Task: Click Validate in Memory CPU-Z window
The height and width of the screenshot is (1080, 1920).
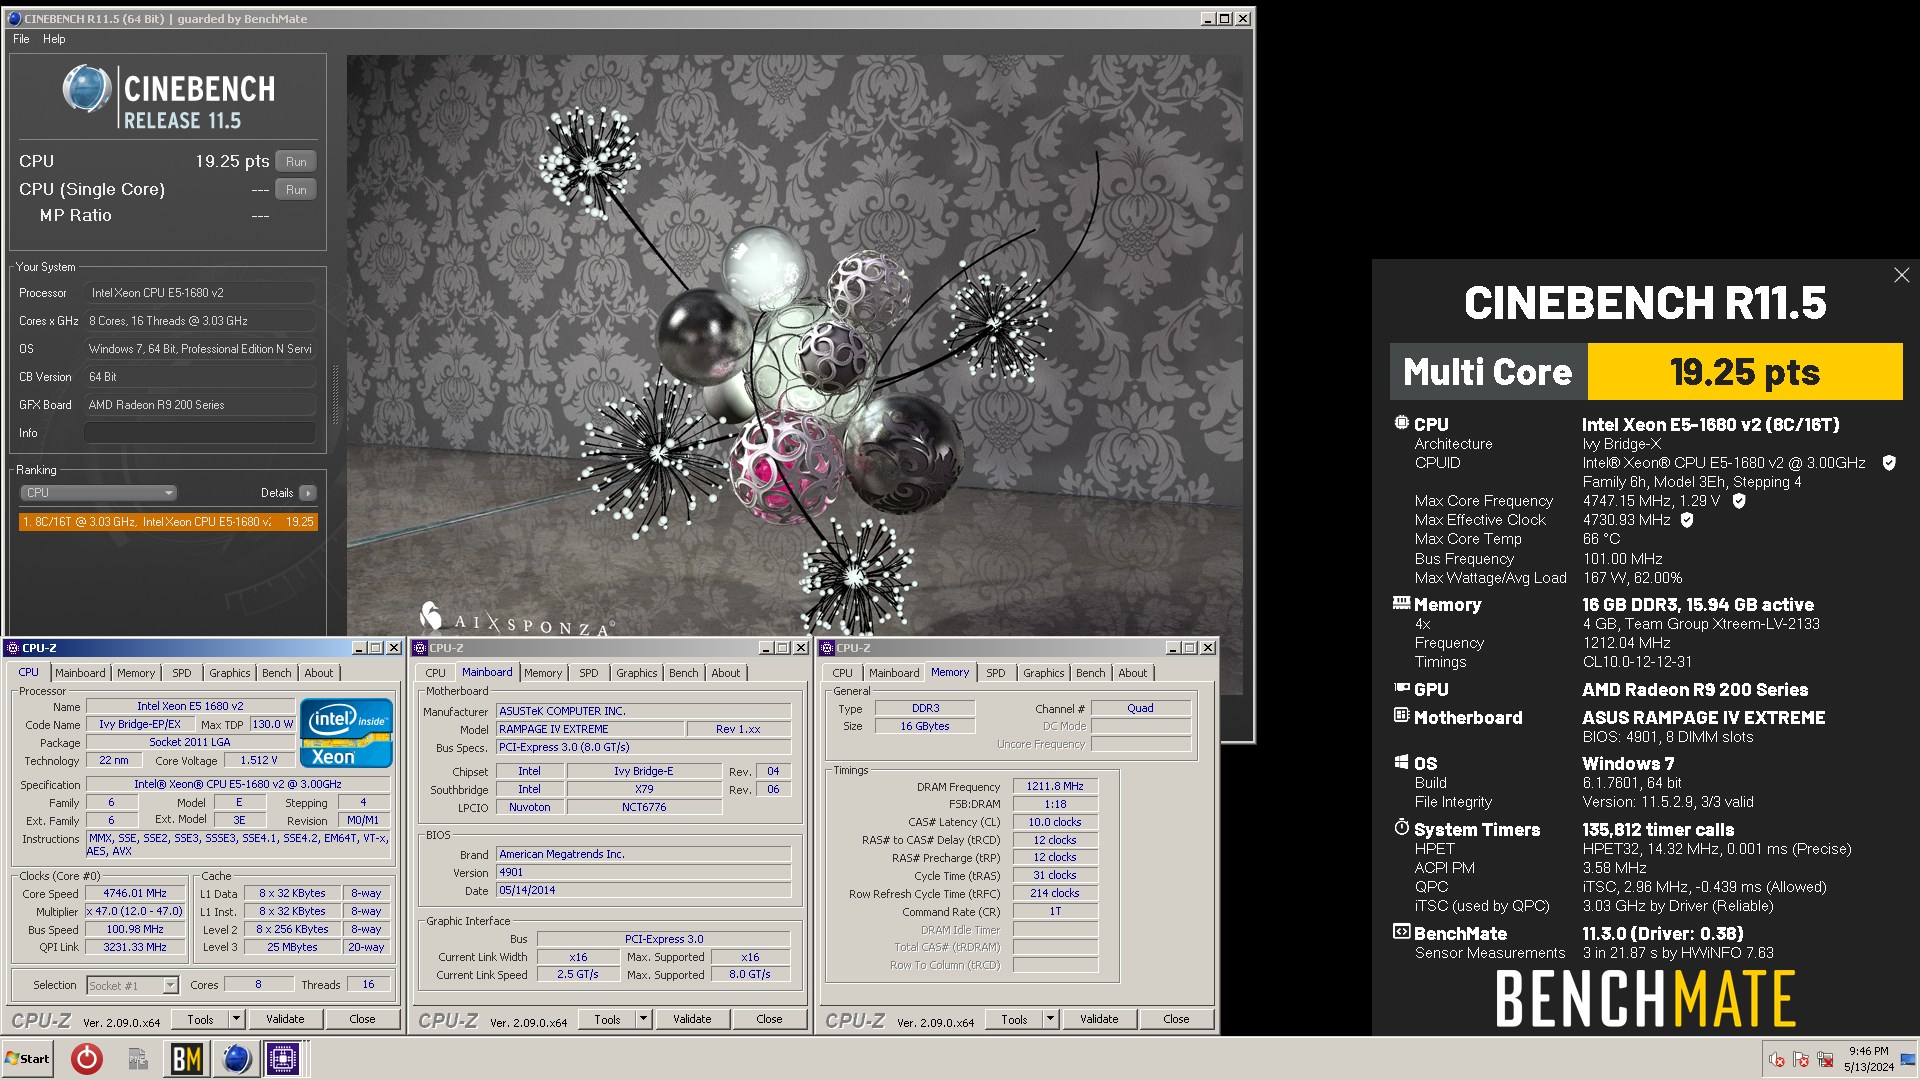Action: [1099, 1019]
